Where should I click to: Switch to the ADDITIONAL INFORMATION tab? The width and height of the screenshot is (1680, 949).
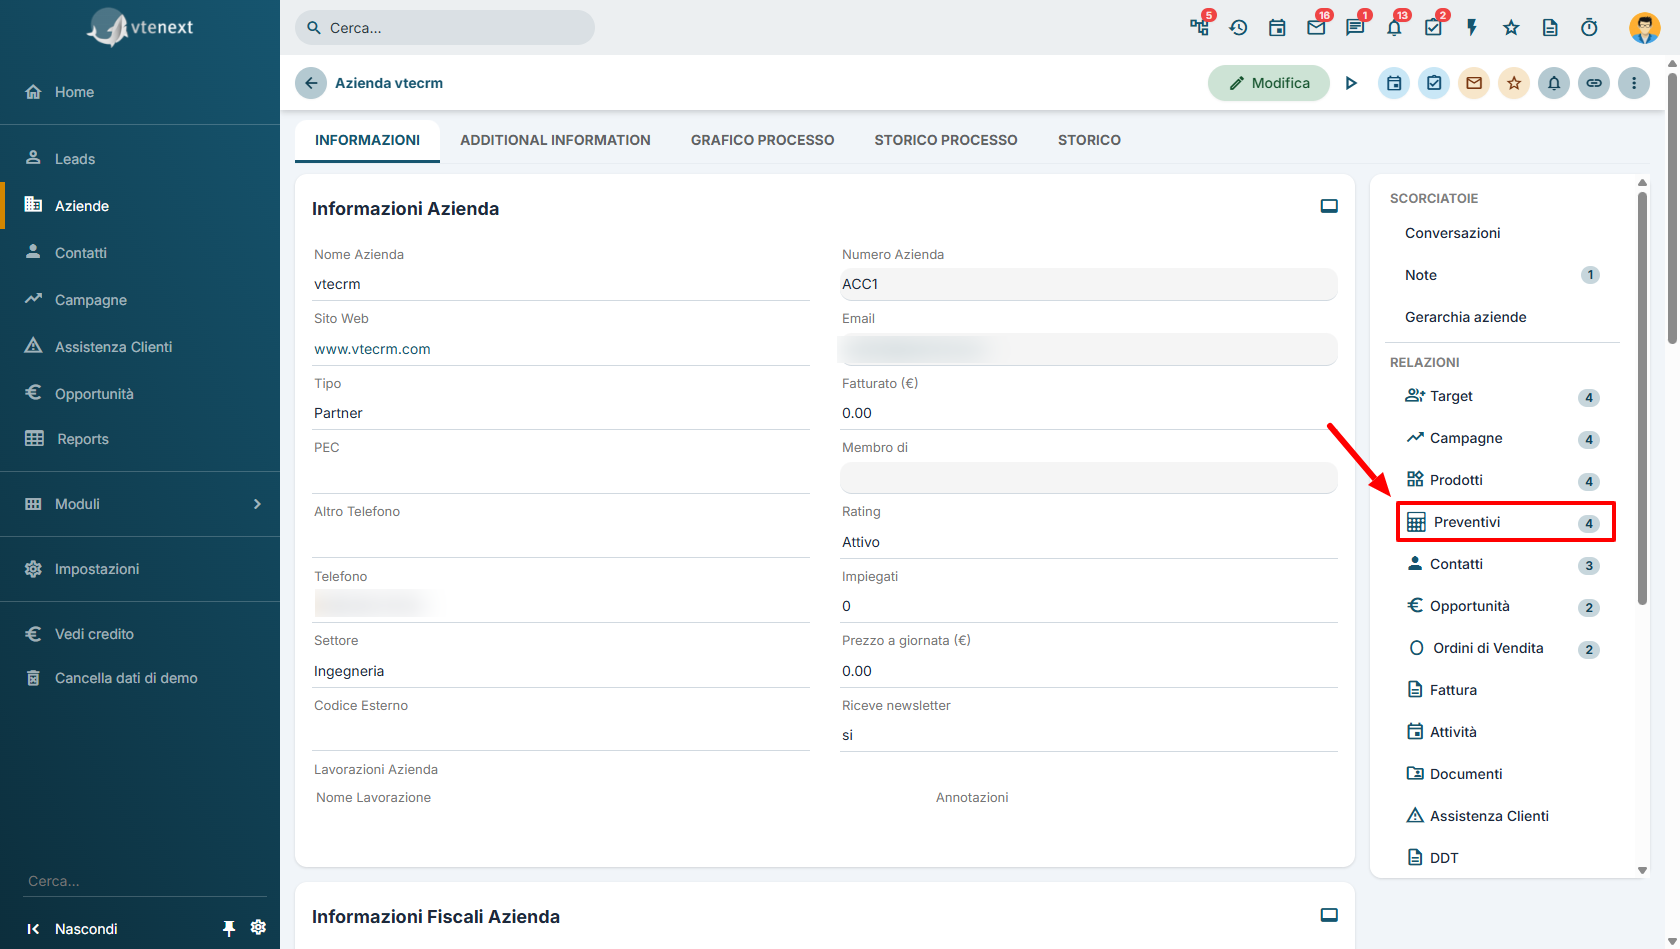[x=555, y=140]
